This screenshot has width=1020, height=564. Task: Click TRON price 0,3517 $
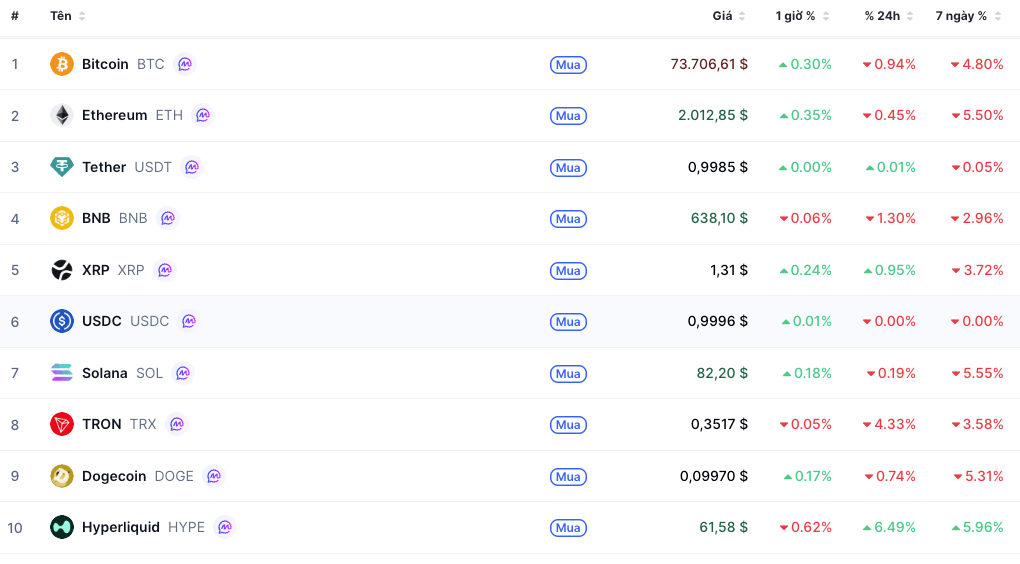click(719, 424)
